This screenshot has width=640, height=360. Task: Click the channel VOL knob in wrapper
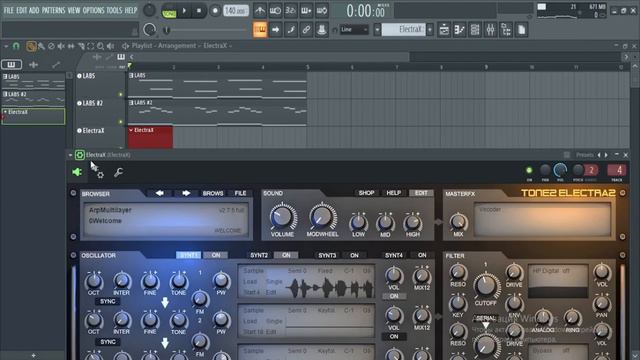point(560,170)
